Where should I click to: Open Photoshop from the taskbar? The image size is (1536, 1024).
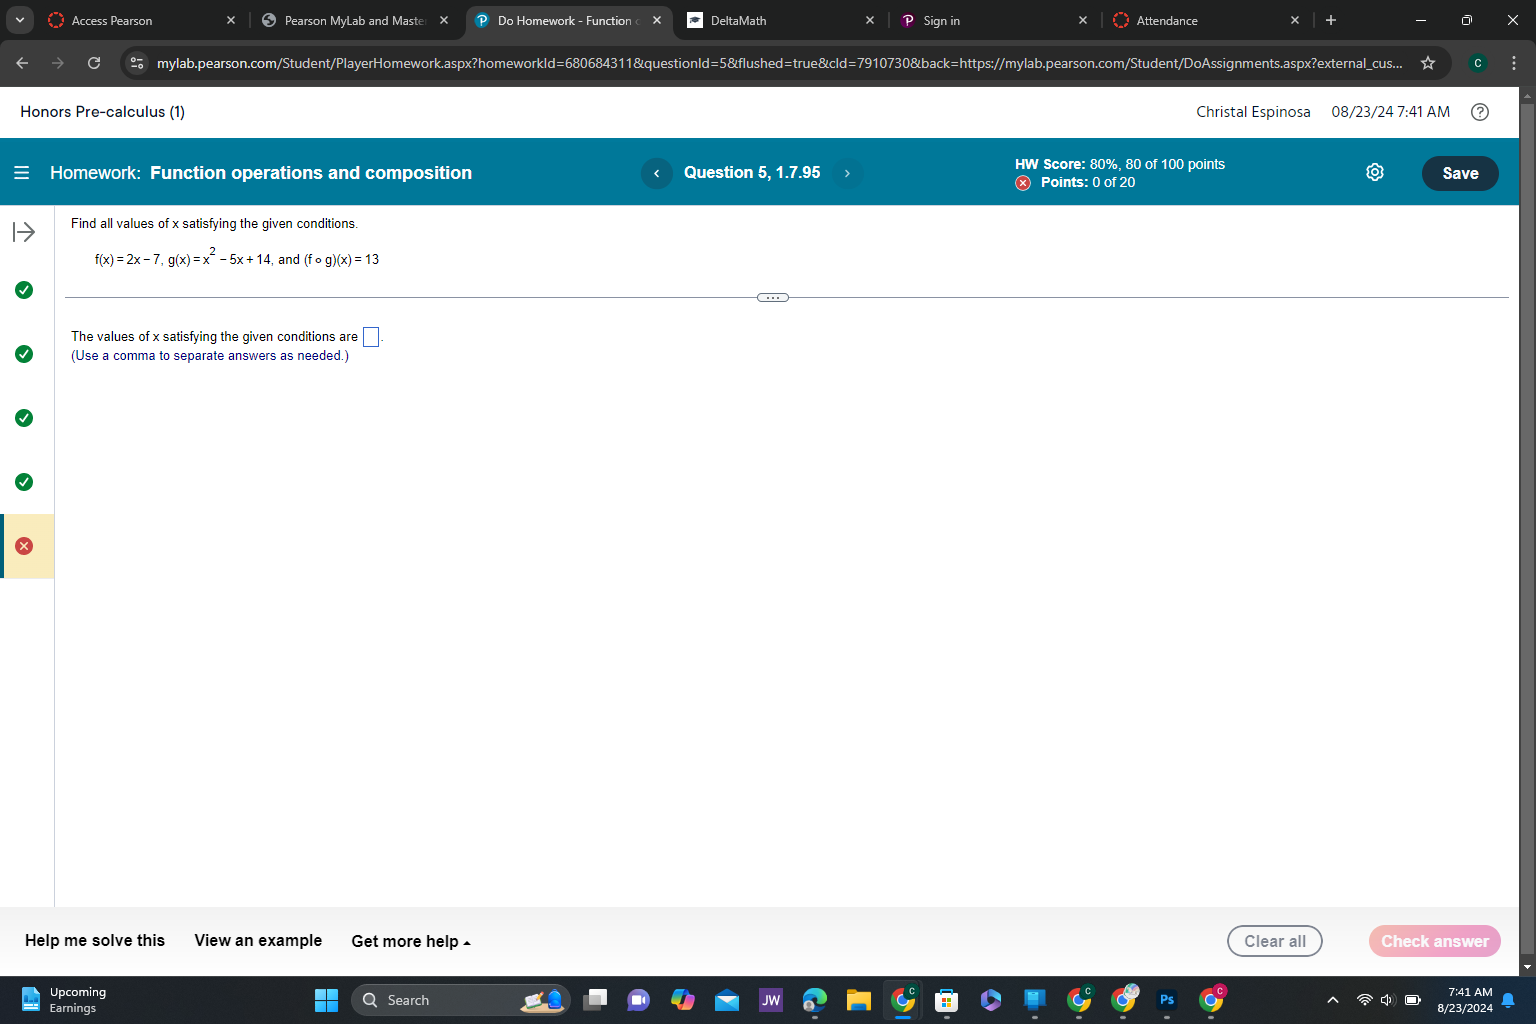(1167, 1000)
